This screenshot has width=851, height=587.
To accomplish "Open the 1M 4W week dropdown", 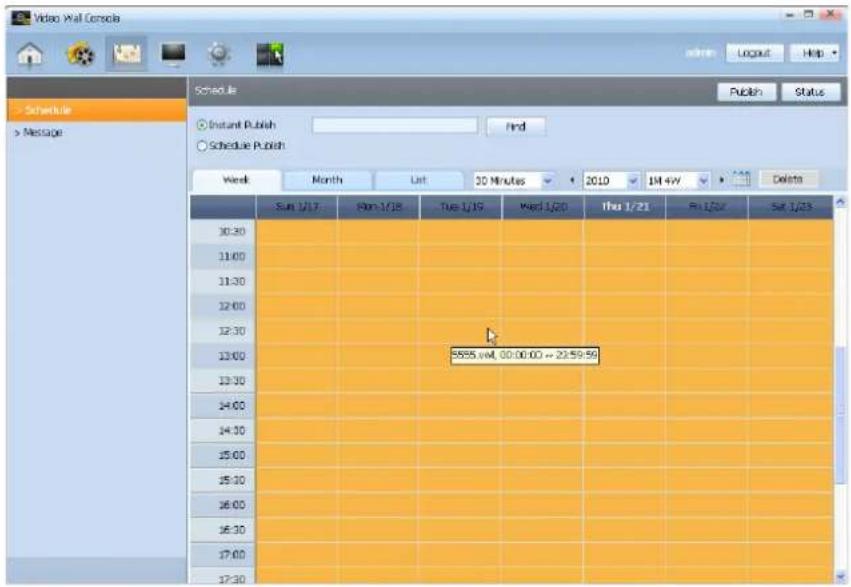I will click(x=677, y=180).
